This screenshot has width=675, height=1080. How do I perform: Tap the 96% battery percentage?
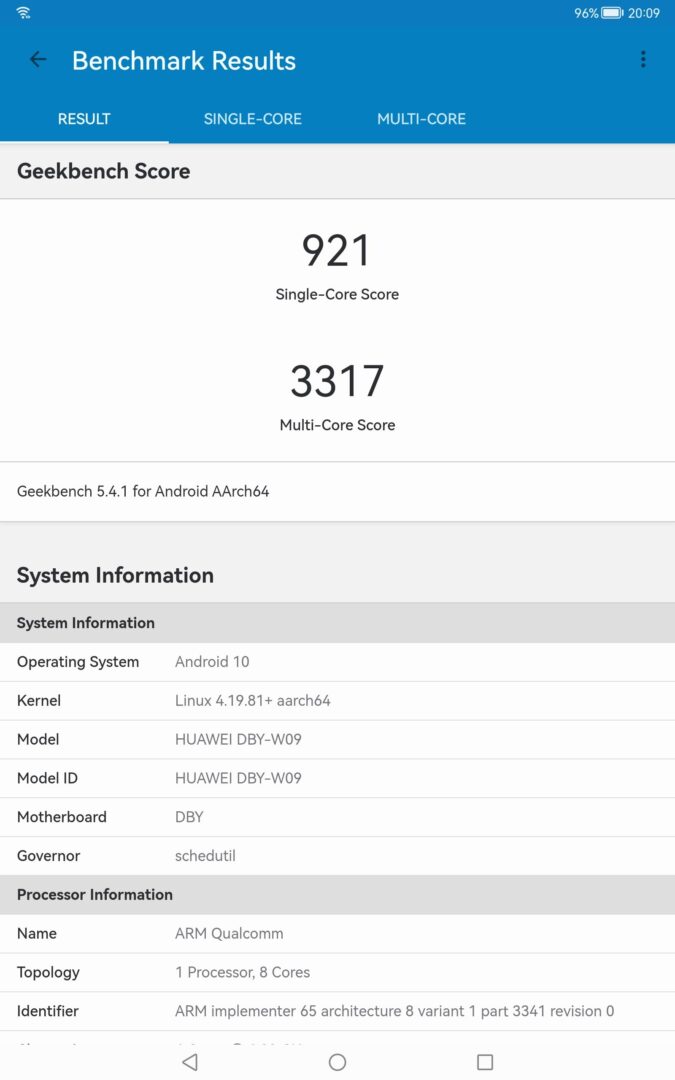pos(586,13)
